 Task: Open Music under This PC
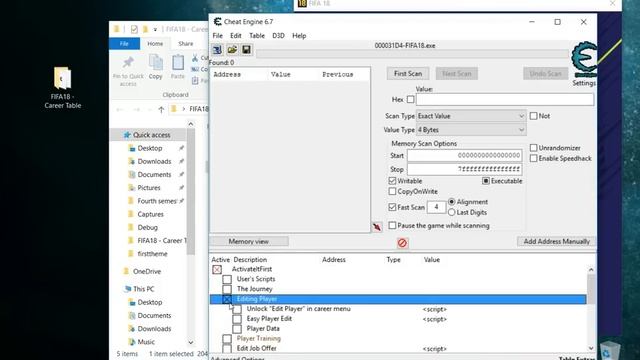coord(146,342)
